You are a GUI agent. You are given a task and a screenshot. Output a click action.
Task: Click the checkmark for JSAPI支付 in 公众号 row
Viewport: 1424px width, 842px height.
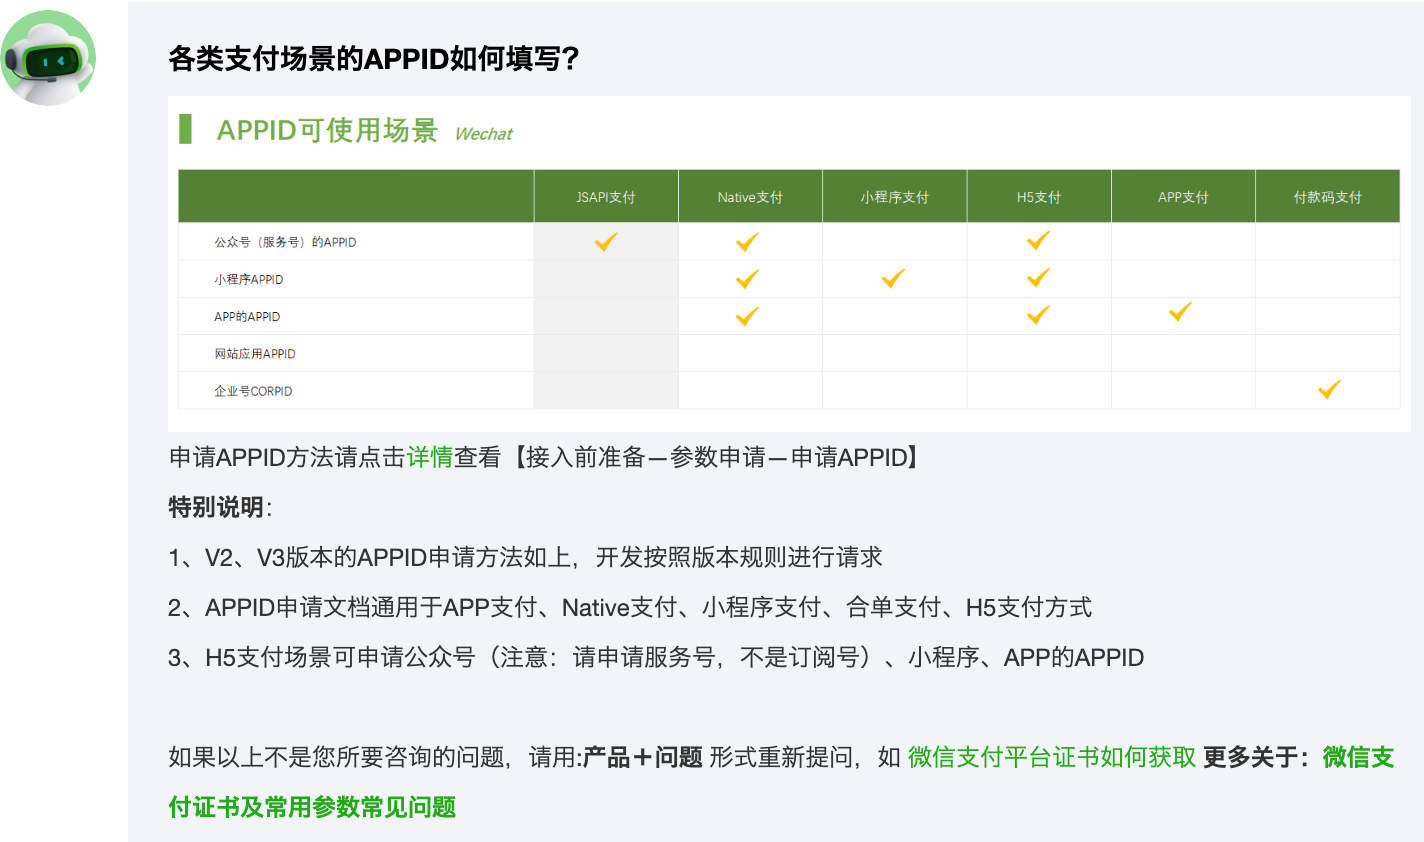(606, 241)
